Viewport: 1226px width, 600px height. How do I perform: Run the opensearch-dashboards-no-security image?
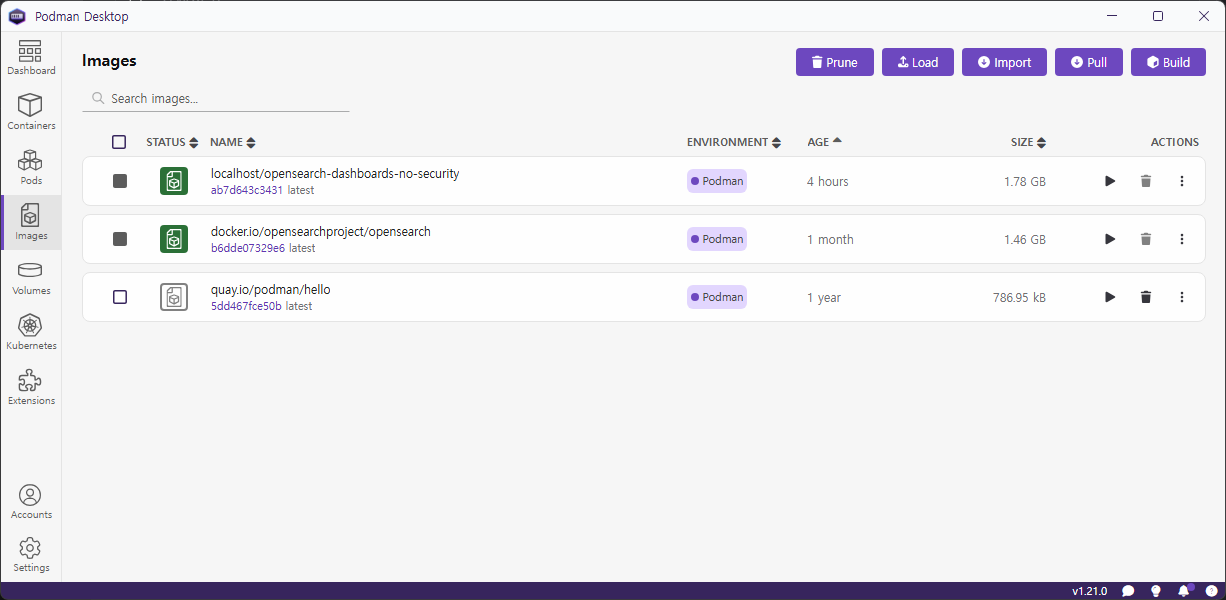coord(1110,181)
